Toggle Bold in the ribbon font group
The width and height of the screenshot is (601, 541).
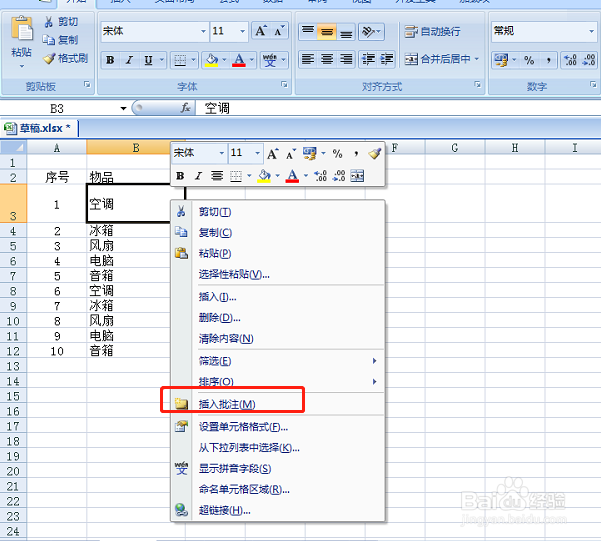point(110,60)
